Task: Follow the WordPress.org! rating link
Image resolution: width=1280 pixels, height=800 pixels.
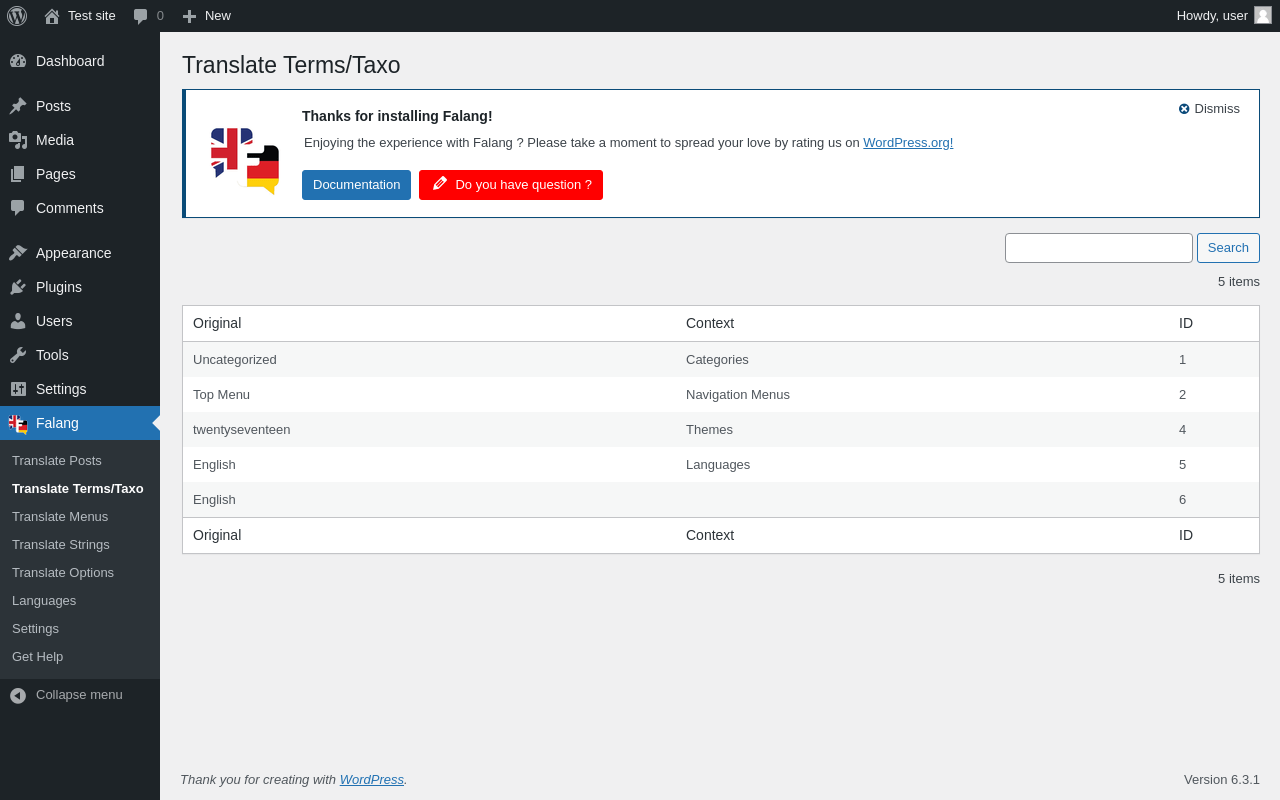Action: [908, 143]
